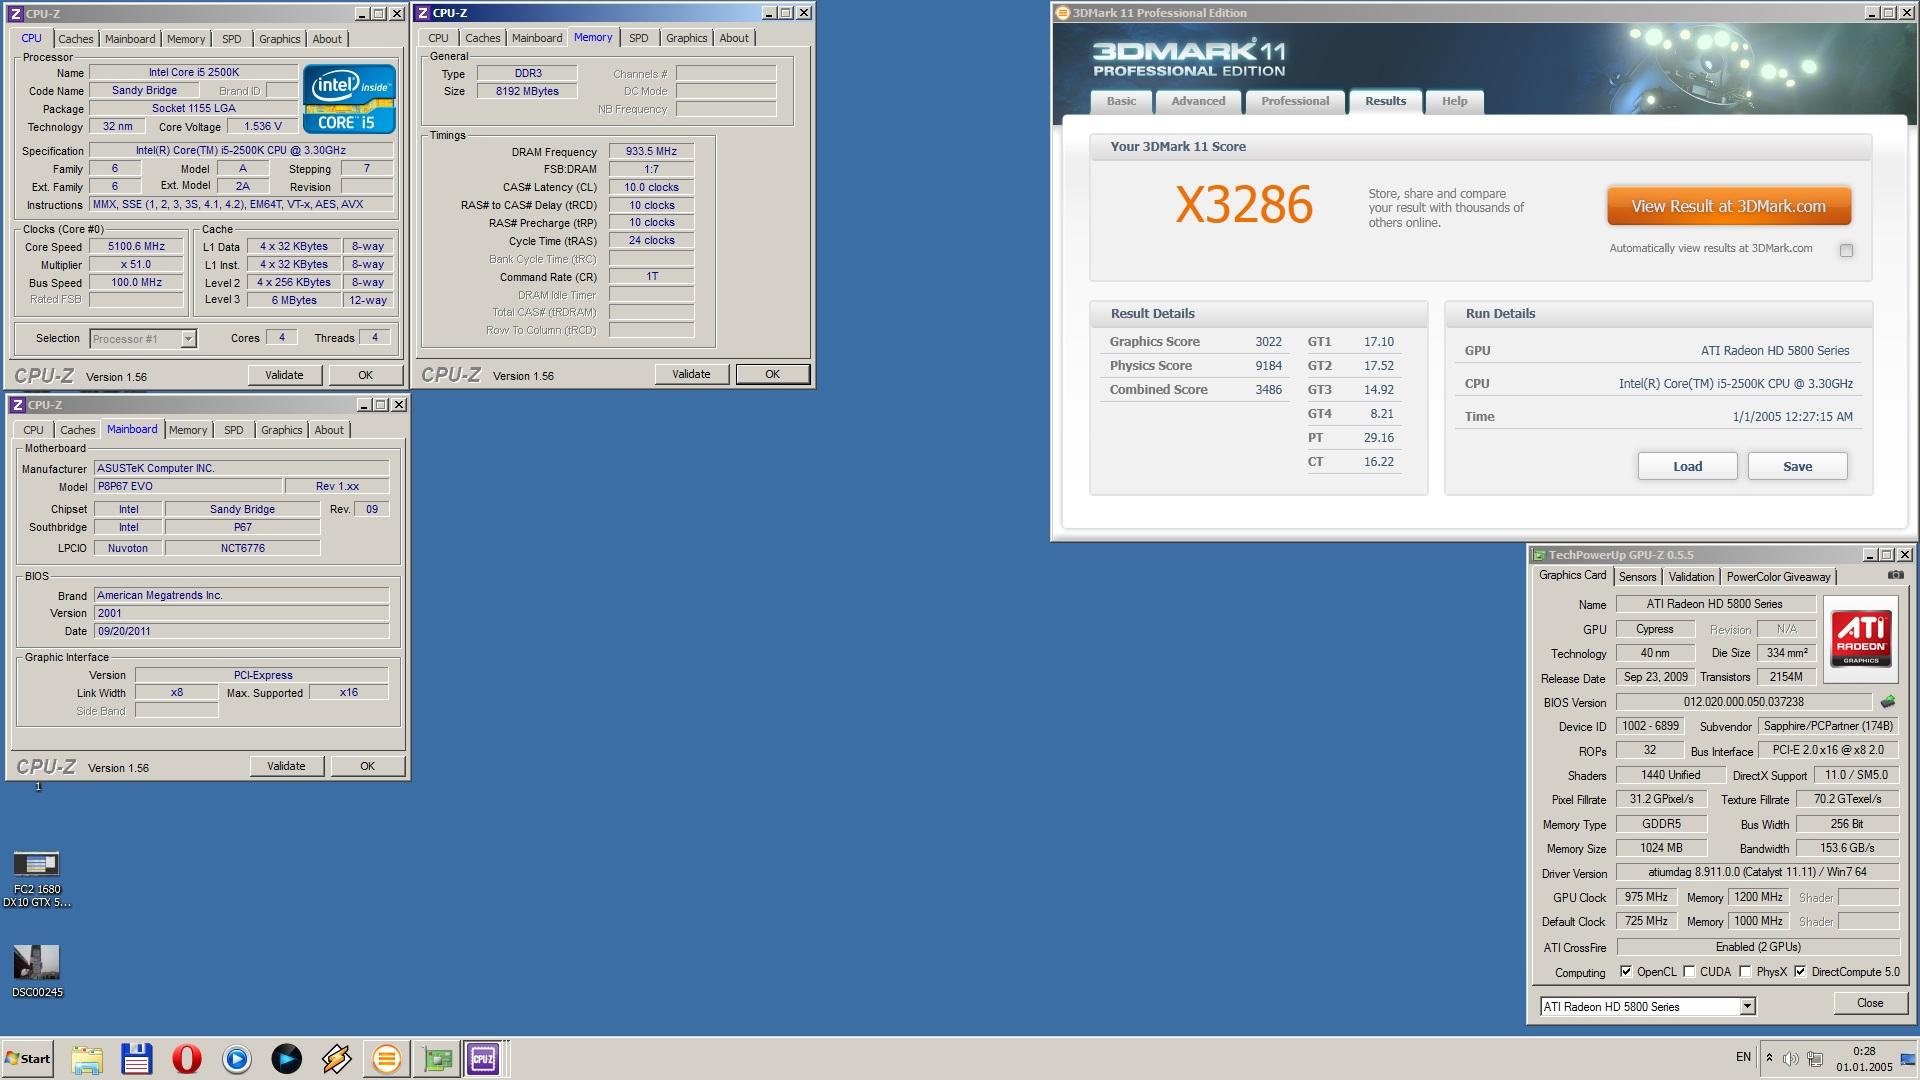
Task: Open the Help tab in 3DMark 11
Action: pyautogui.click(x=1454, y=101)
